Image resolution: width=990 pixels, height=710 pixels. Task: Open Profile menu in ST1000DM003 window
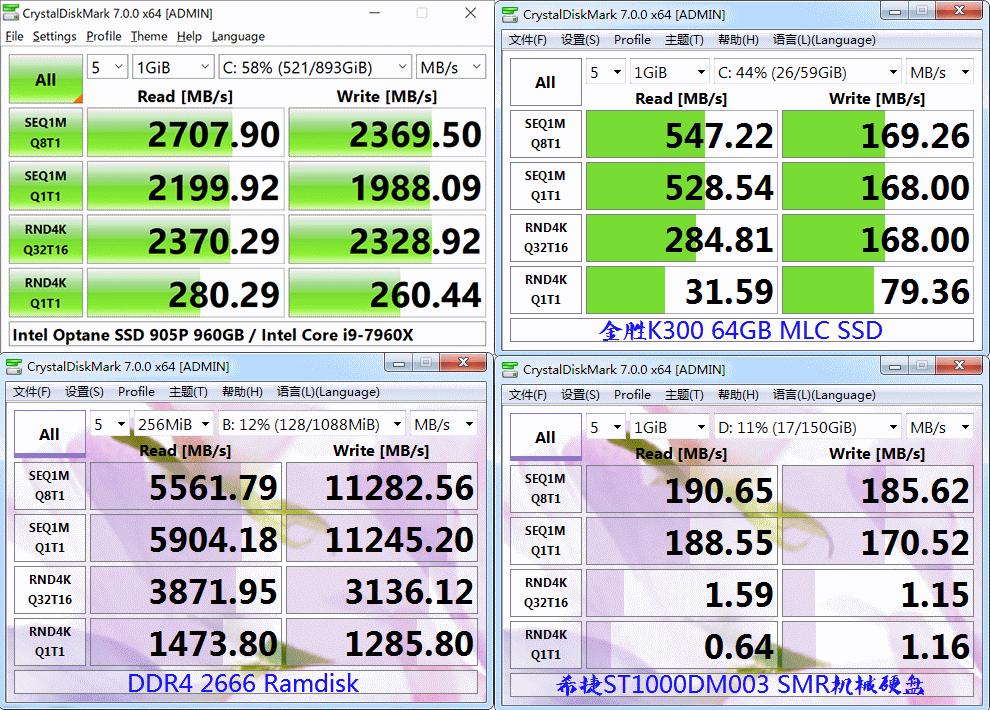tap(632, 394)
